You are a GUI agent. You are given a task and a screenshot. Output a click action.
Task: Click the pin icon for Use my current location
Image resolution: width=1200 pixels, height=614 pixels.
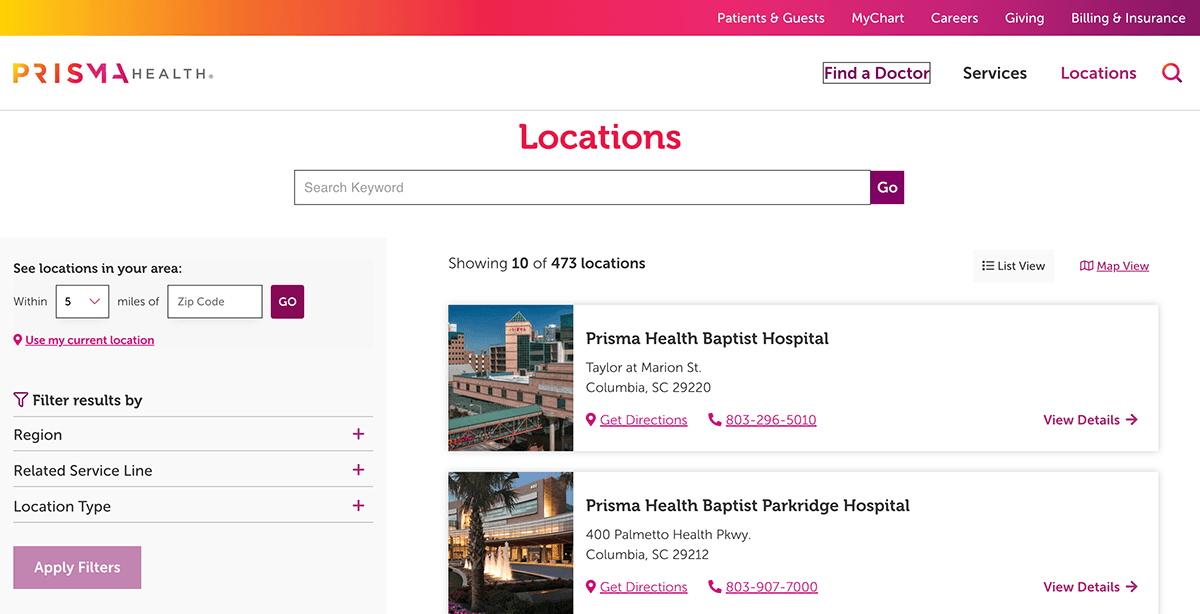pos(16,340)
